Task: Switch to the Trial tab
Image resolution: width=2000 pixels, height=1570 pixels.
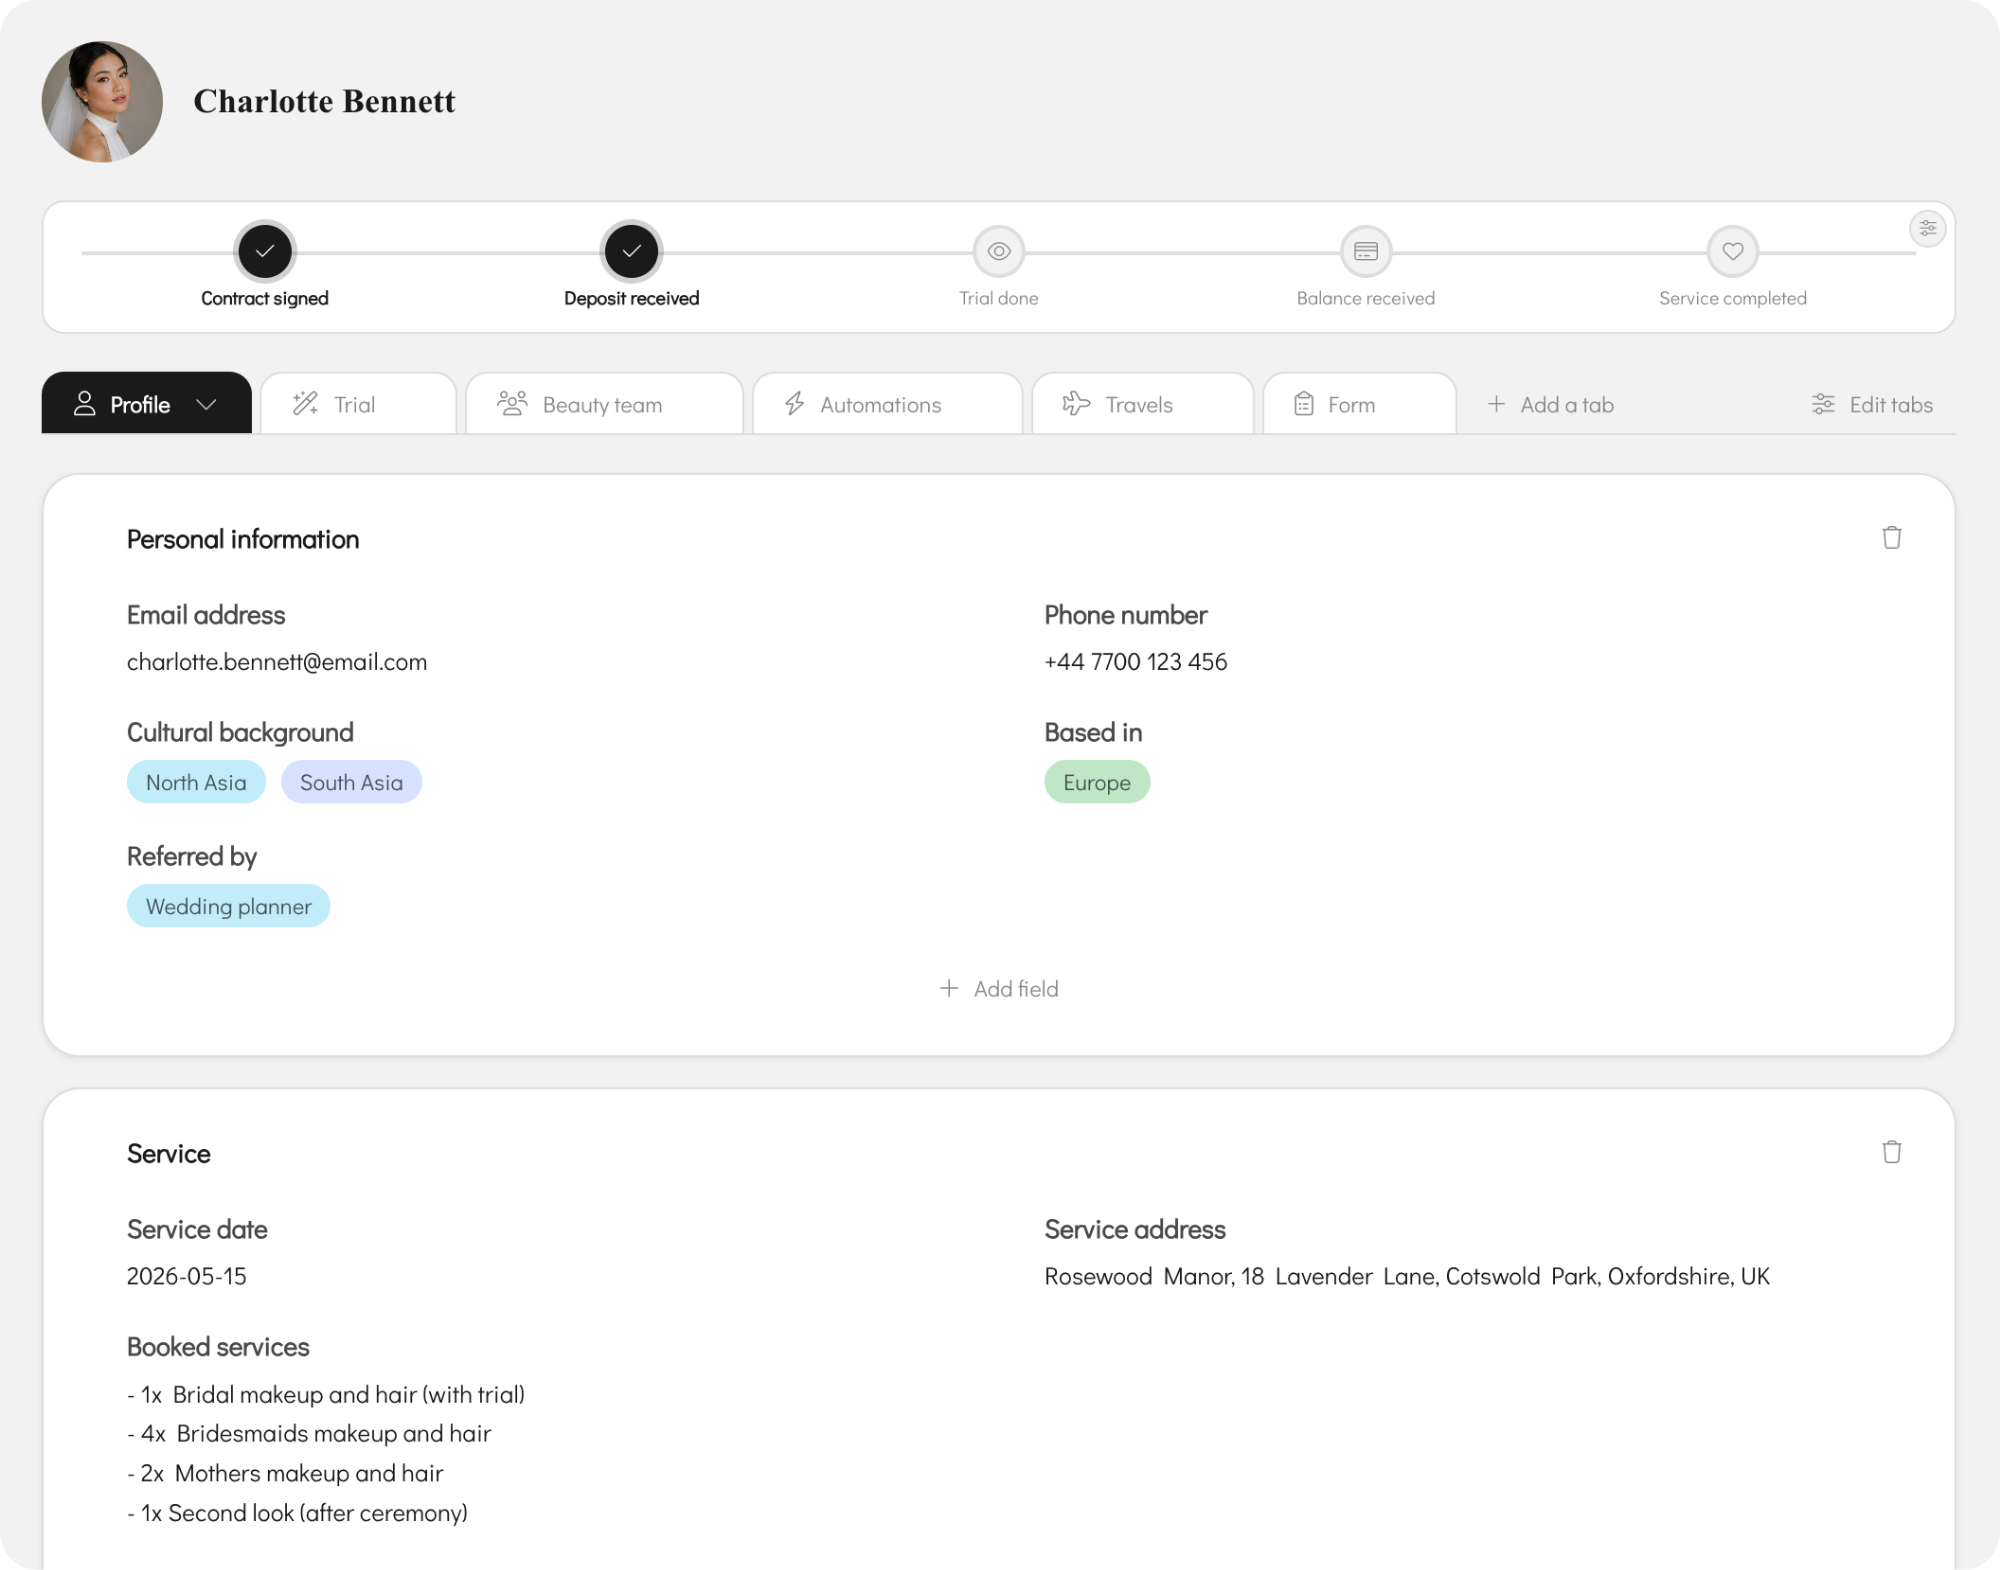Action: coord(358,404)
